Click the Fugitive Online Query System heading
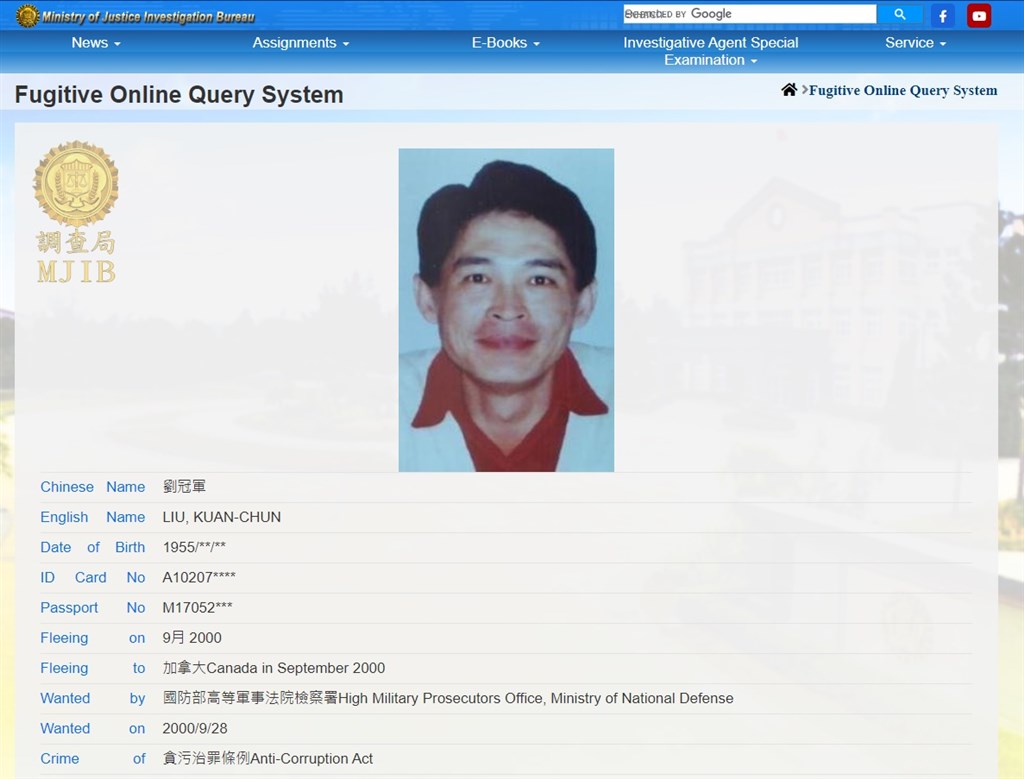The height and width of the screenshot is (779, 1024). pos(179,95)
